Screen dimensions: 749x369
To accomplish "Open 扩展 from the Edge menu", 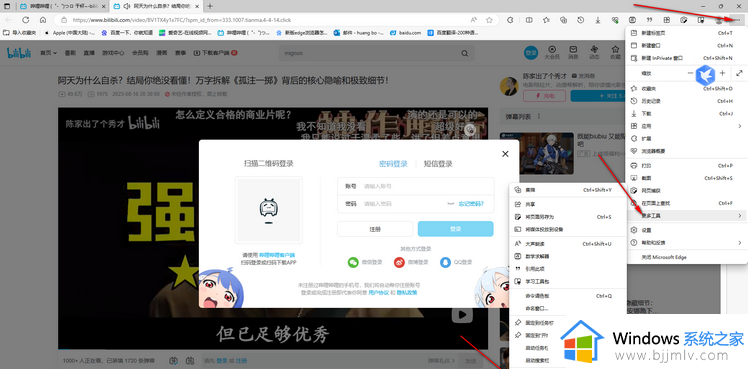I will [x=686, y=138].
